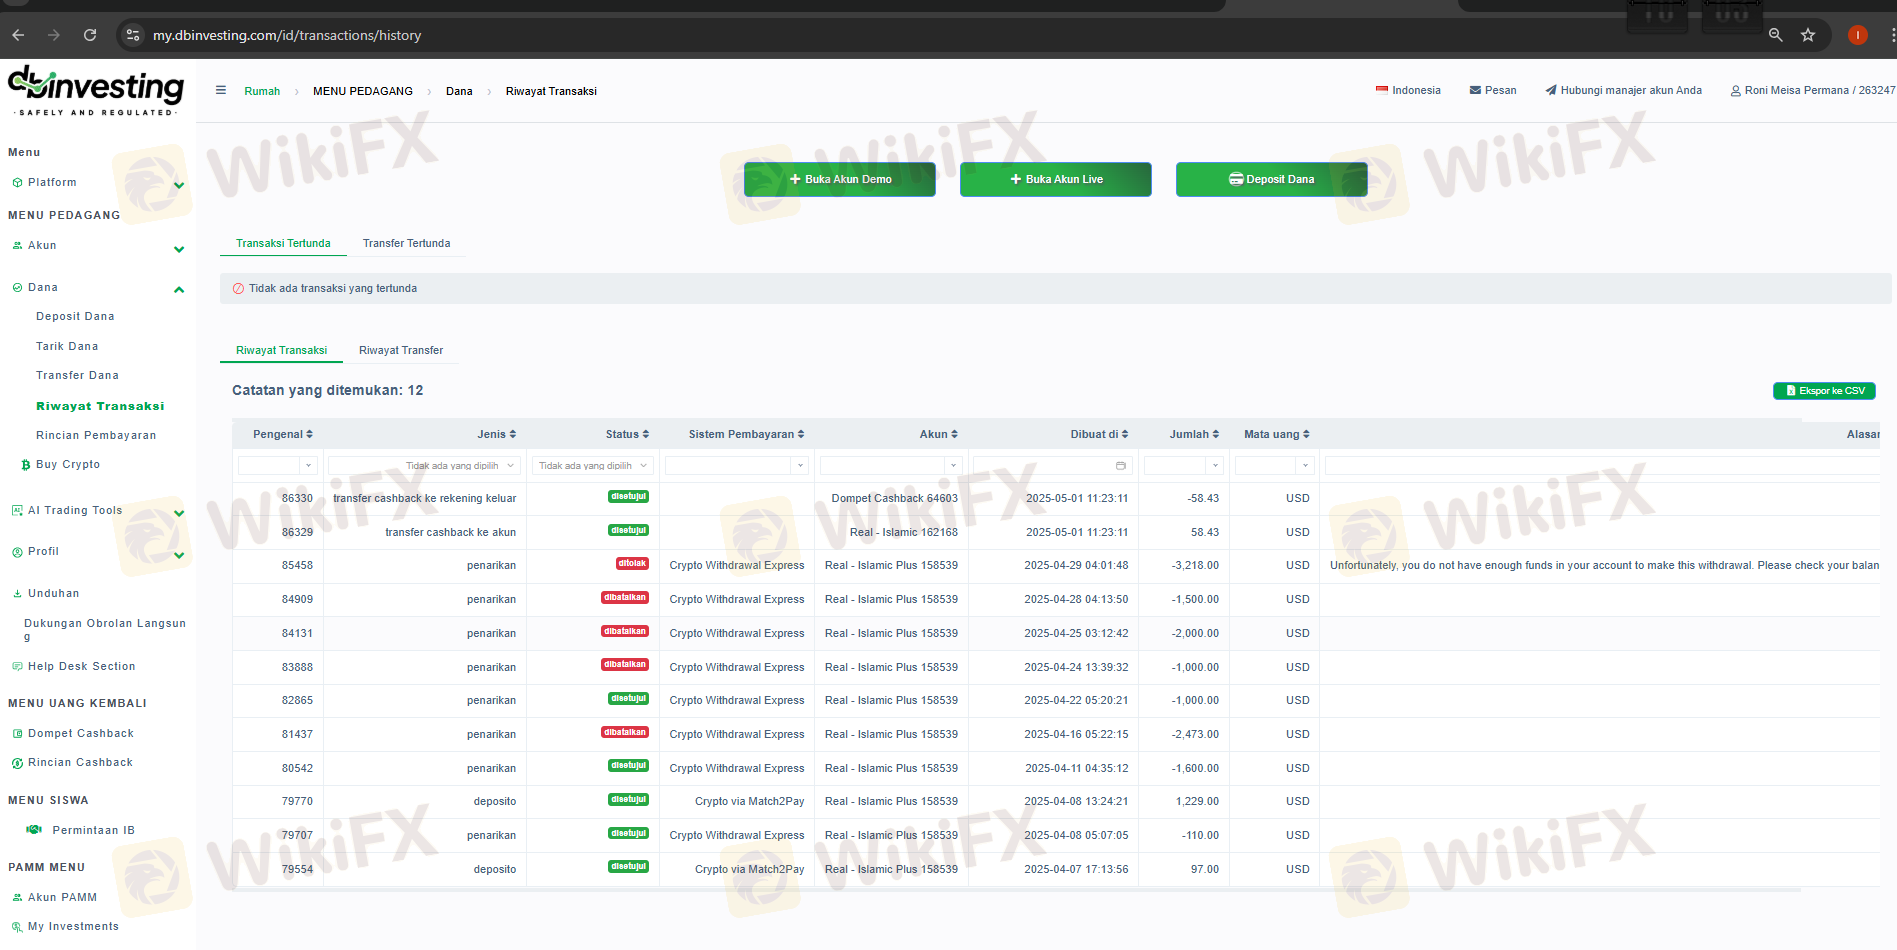The image size is (1897, 950).
Task: Expand the Akun sidebar menu
Action: pyautogui.click(x=179, y=249)
